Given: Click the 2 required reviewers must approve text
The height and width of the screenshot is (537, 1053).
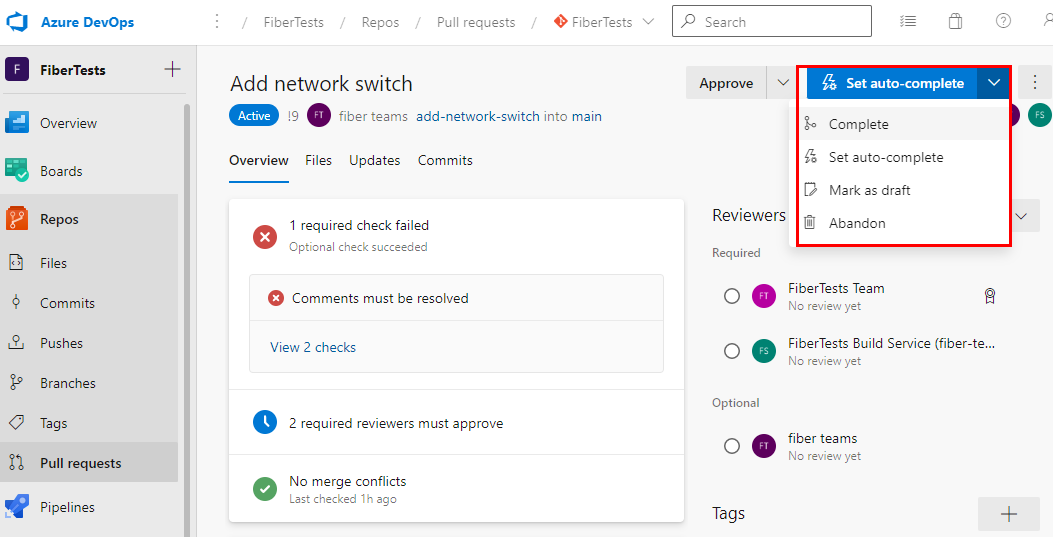Looking at the screenshot, I should pos(396,423).
